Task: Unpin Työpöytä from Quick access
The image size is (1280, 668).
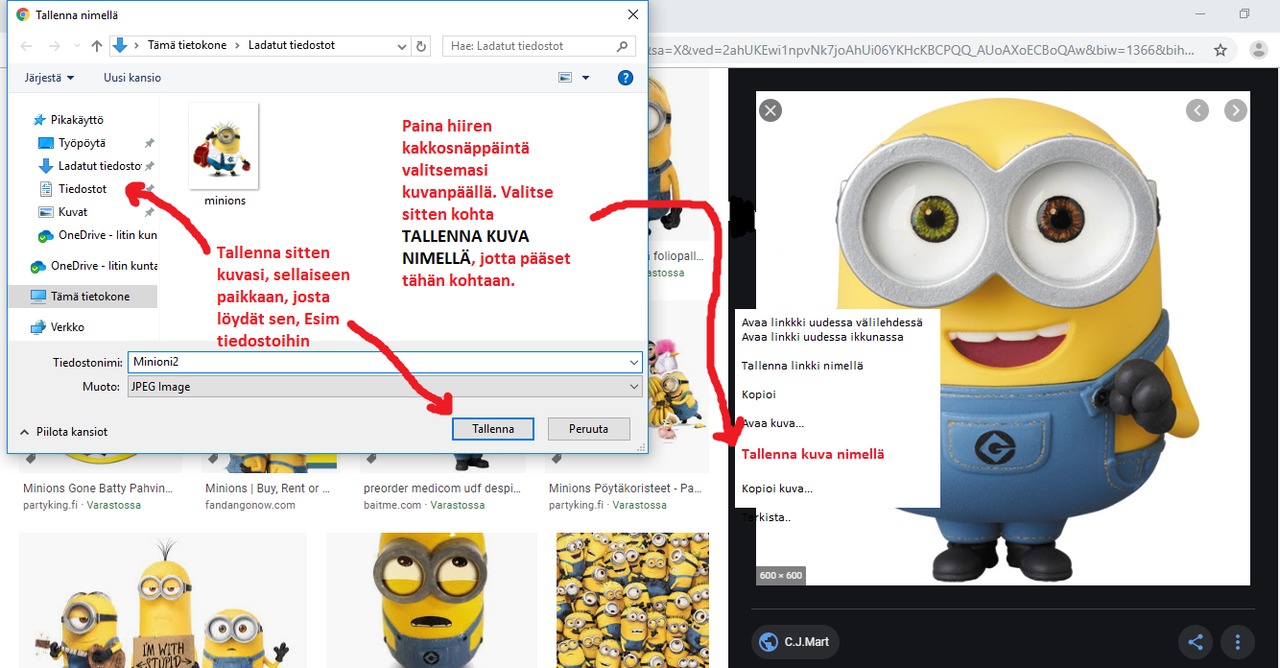Action: pyautogui.click(x=149, y=142)
